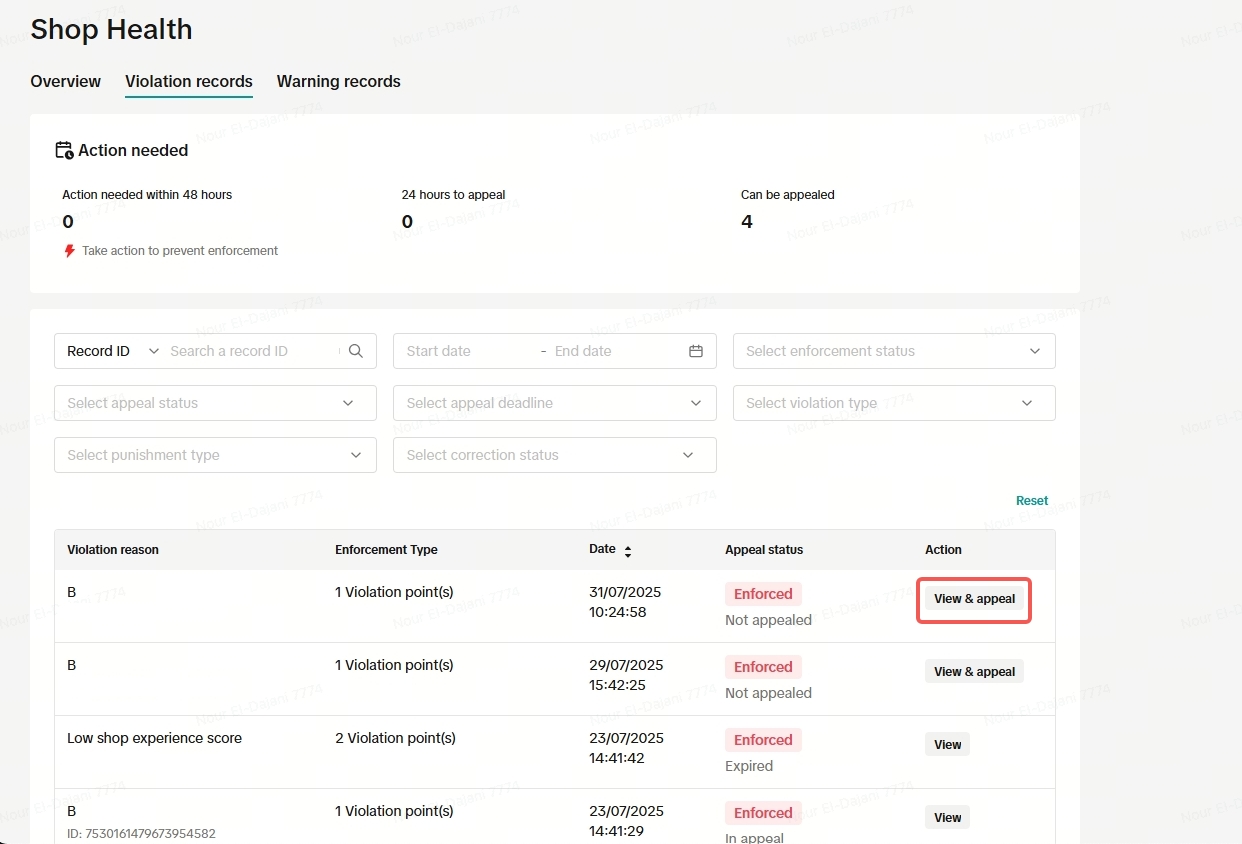The width and height of the screenshot is (1242, 844).
Task: Click the Start date field
Action: click(x=467, y=351)
